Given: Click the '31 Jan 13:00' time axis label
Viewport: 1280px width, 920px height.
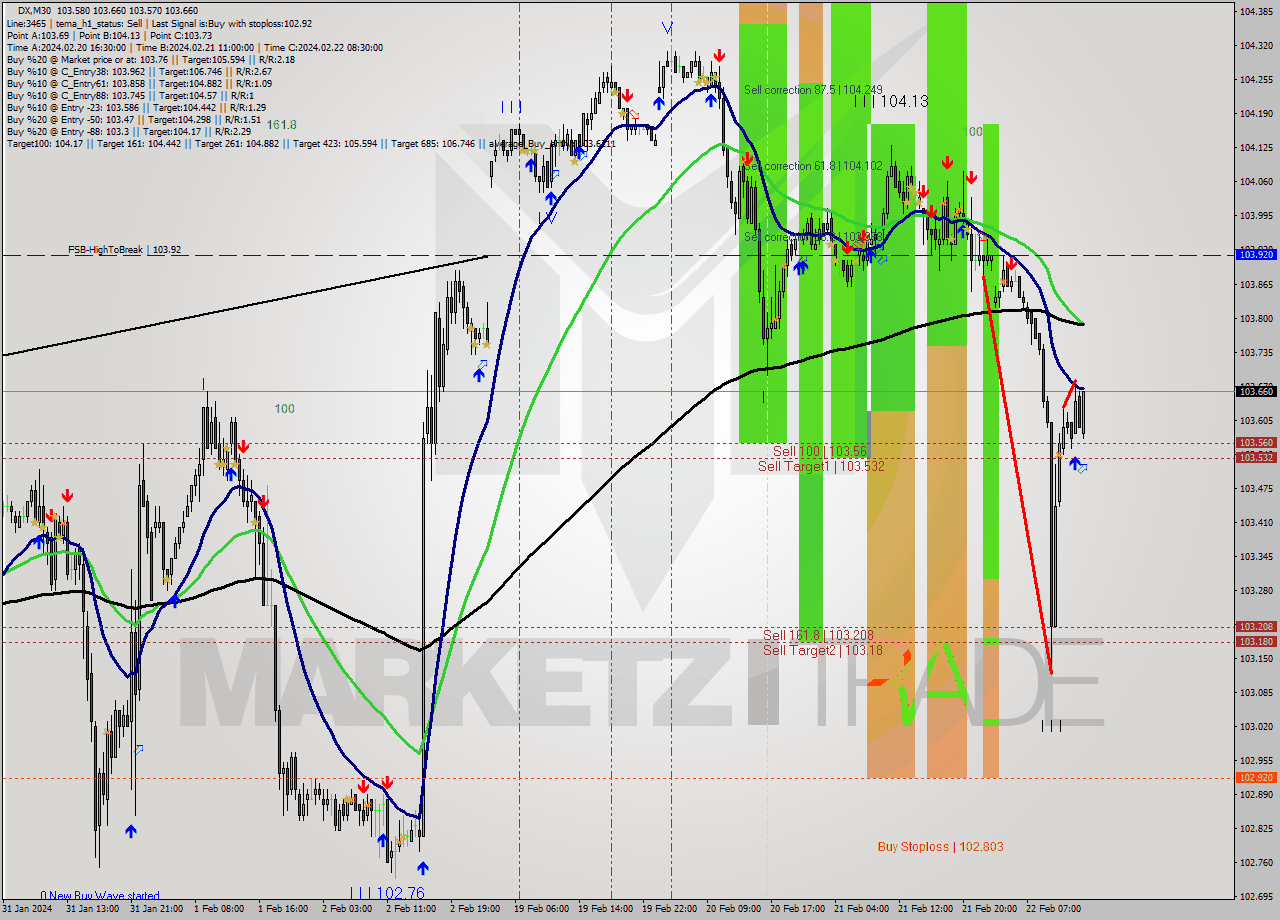Looking at the screenshot, I should pyautogui.click(x=92, y=909).
